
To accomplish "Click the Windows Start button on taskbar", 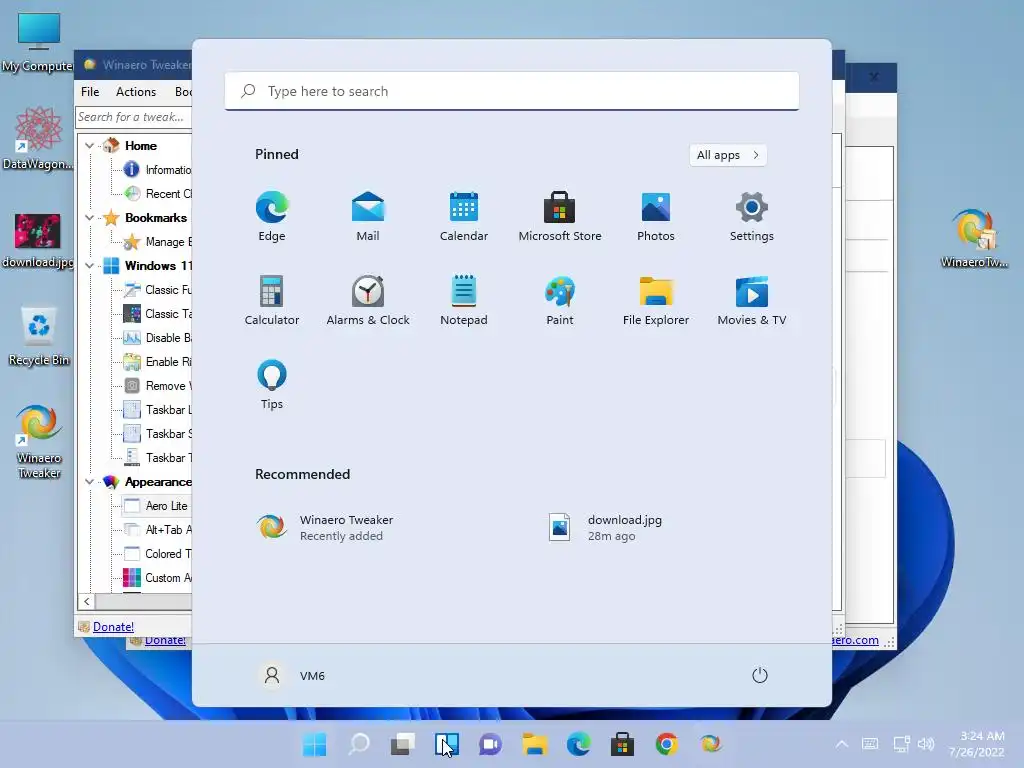I will (315, 744).
